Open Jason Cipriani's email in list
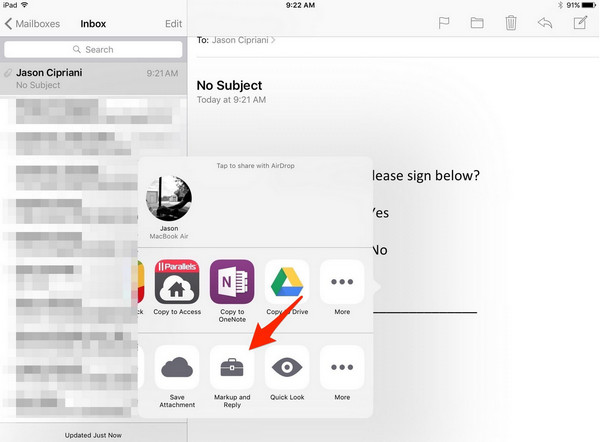The image size is (600, 442). click(93, 78)
